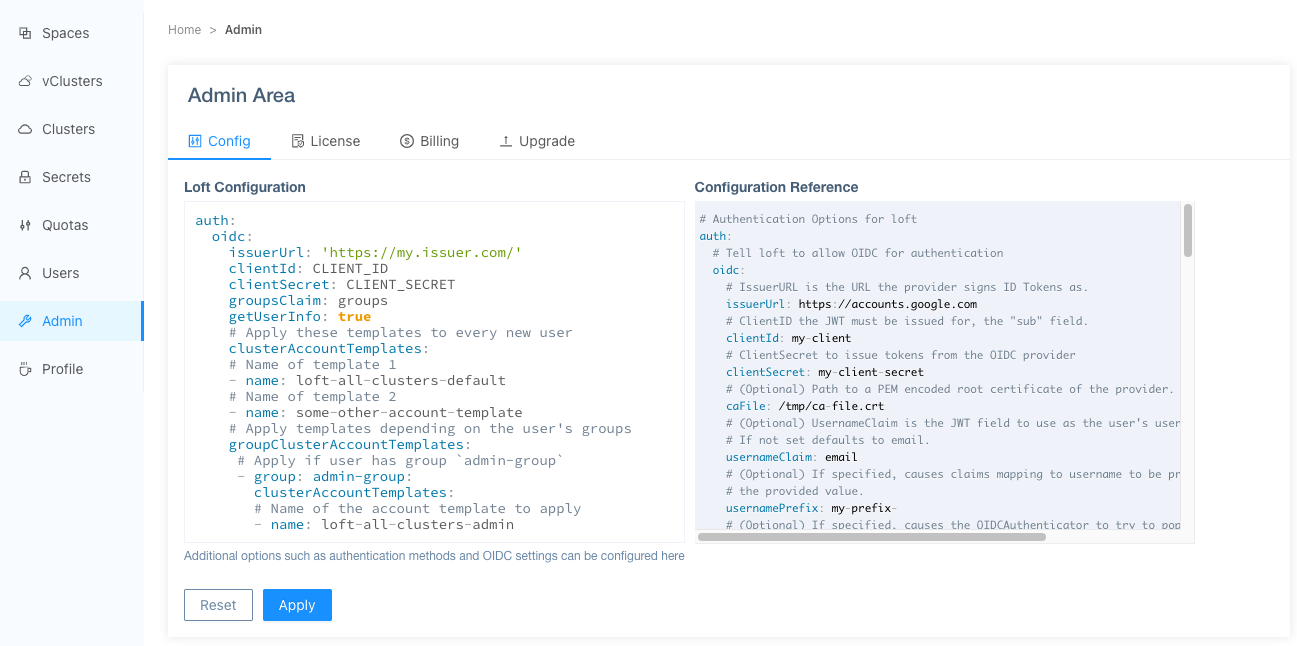
Task: Click the Home breadcrumb link
Action: (185, 30)
